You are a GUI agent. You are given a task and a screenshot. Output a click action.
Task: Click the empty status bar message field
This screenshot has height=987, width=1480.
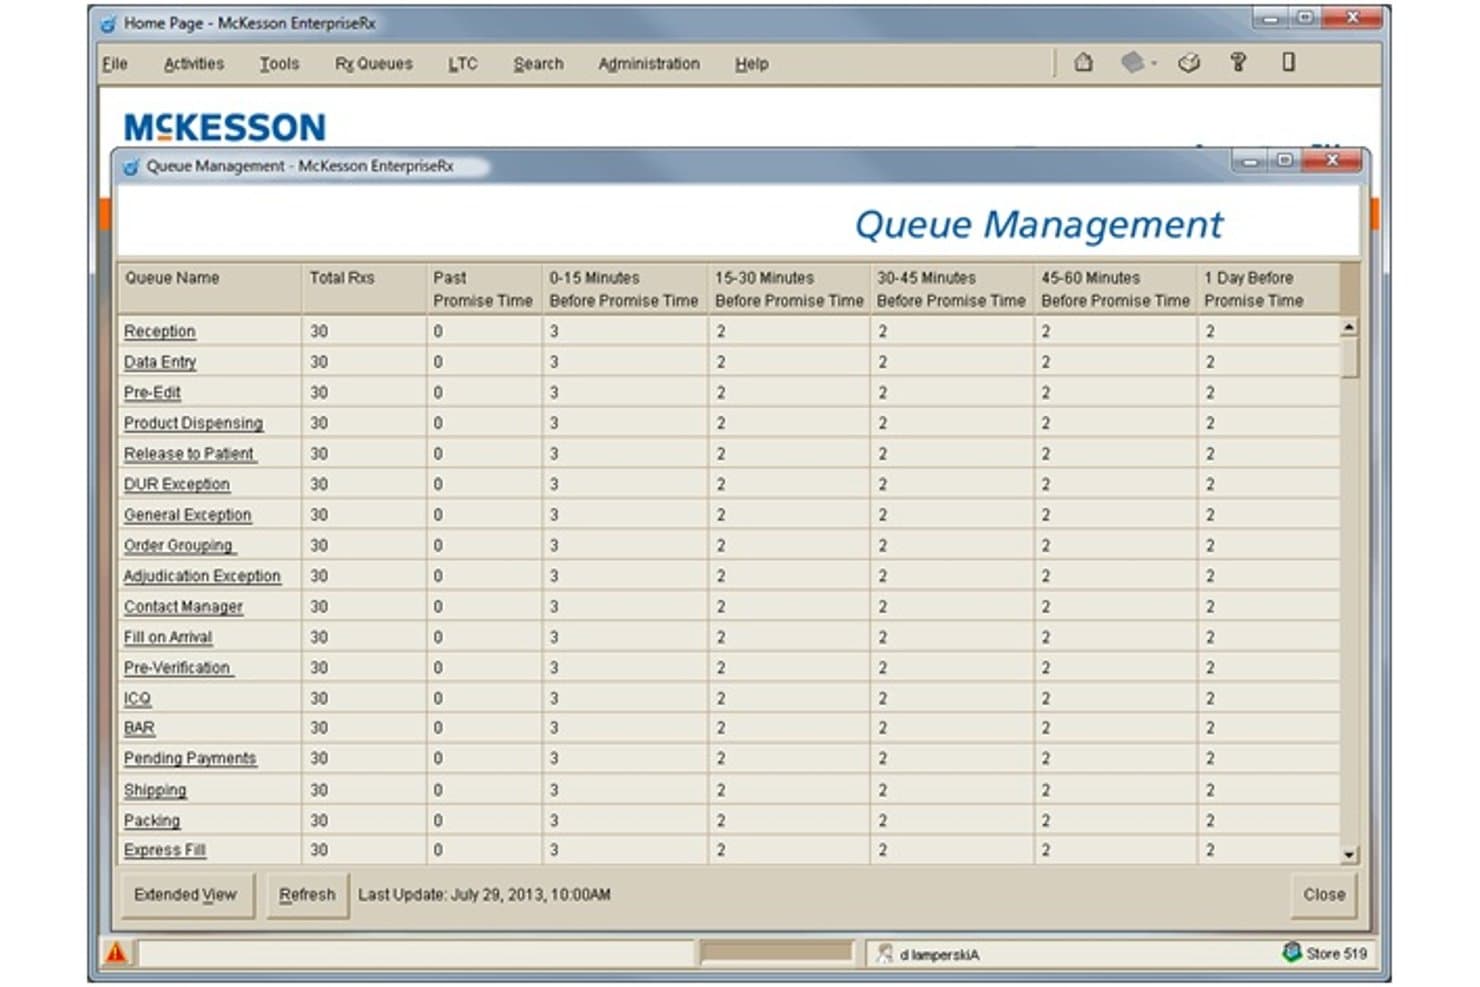point(416,953)
